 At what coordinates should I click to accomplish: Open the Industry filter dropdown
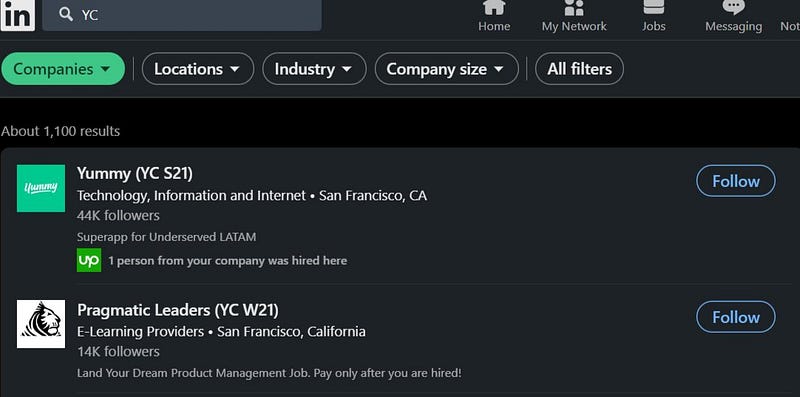coord(314,69)
